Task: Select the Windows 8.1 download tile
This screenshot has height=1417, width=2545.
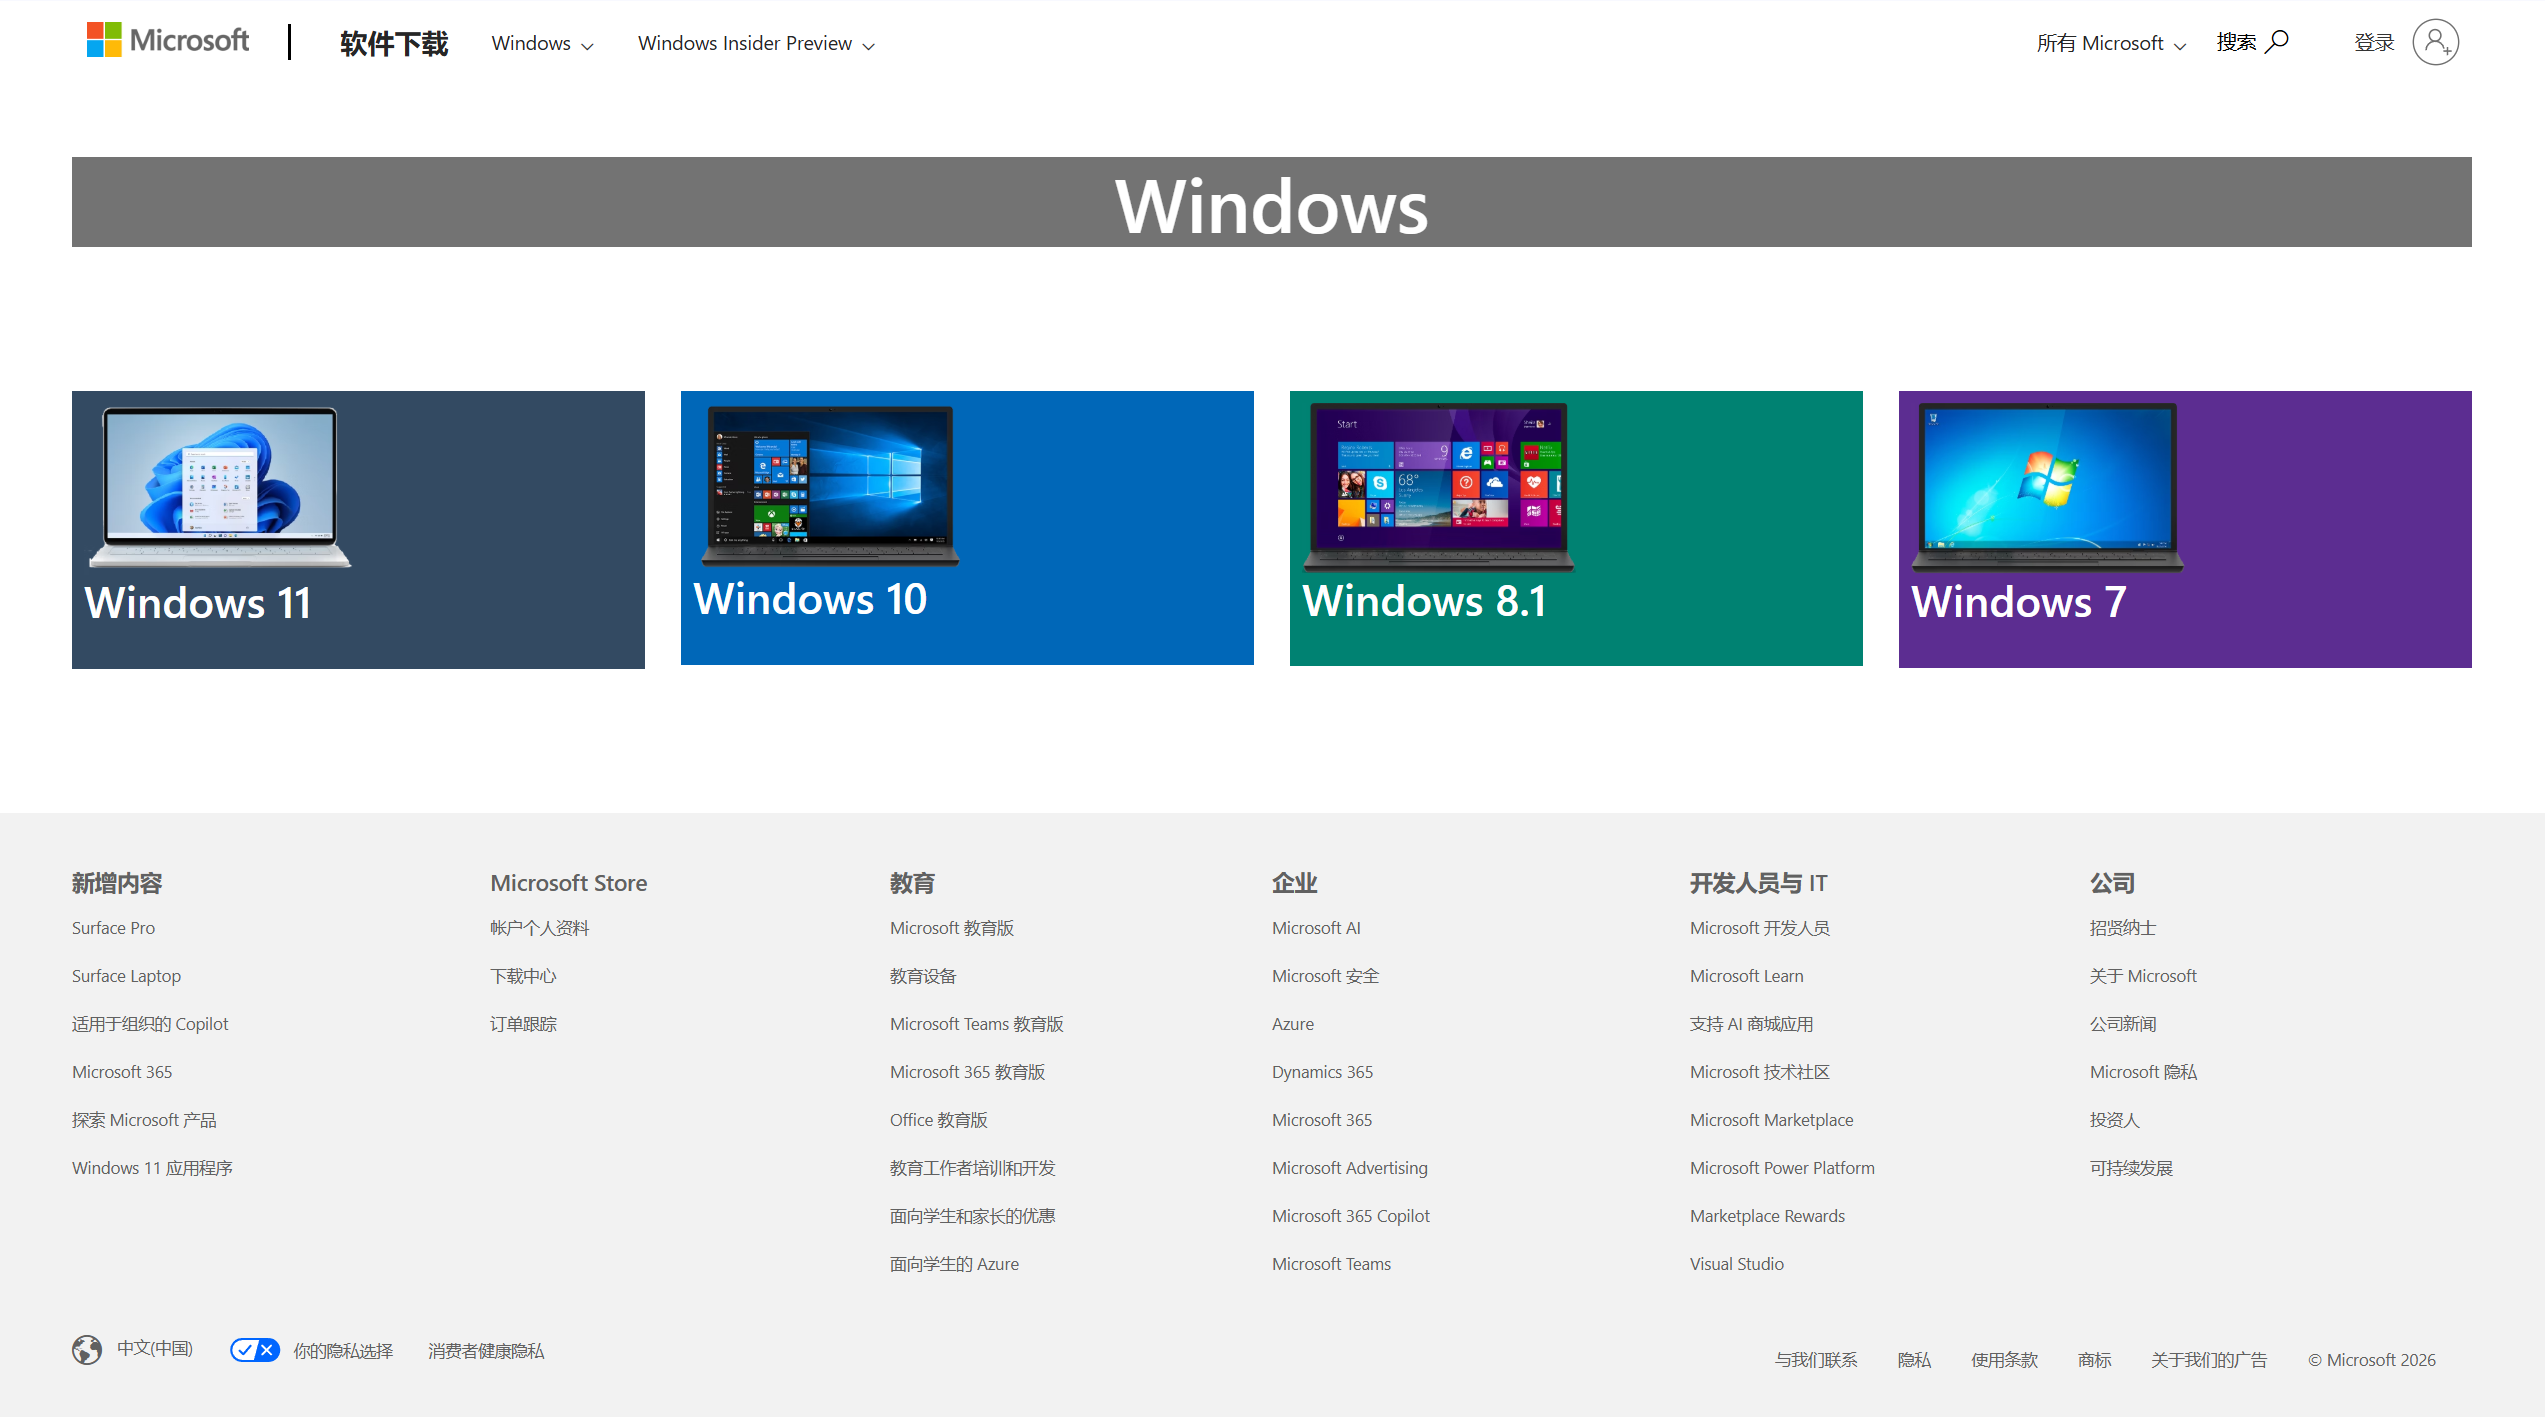Action: tap(1575, 528)
